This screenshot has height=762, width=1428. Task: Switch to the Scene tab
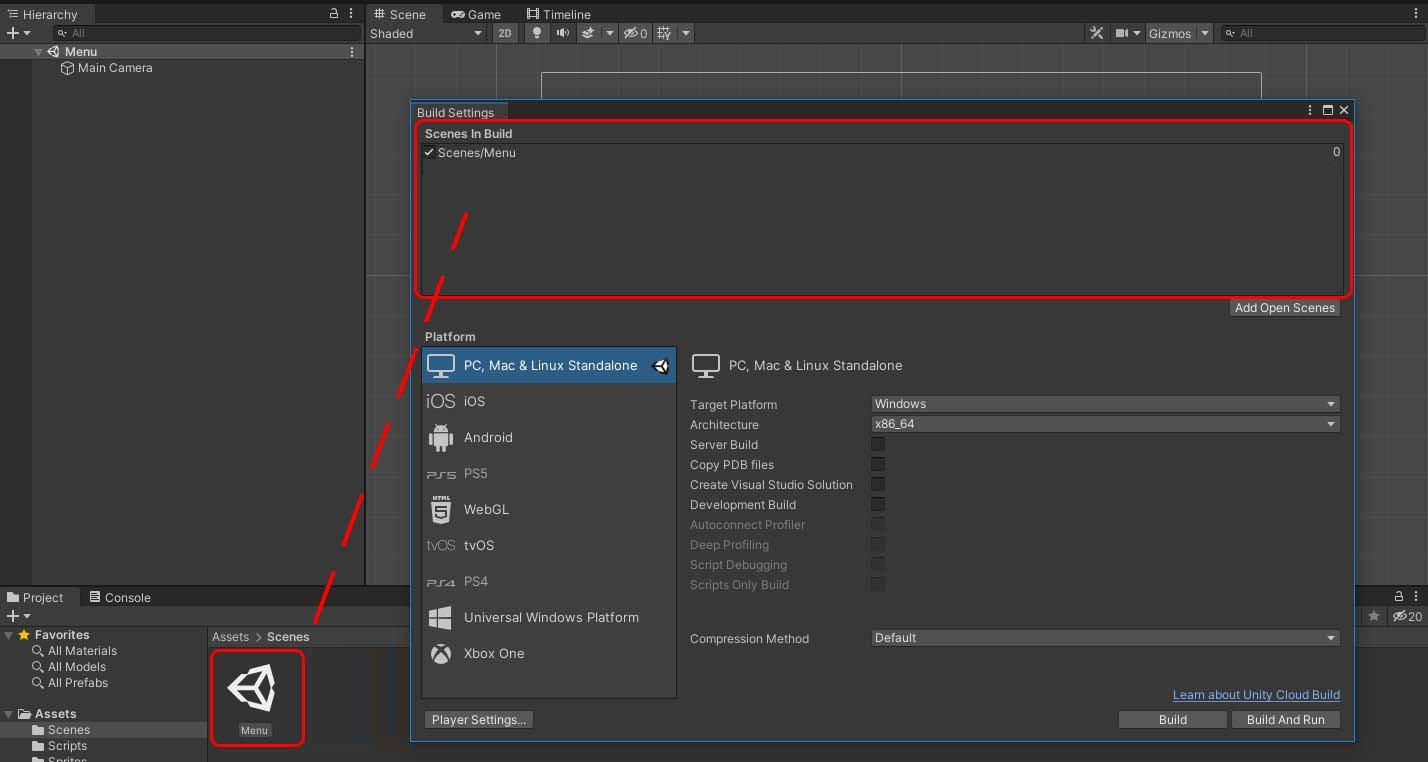coord(400,14)
